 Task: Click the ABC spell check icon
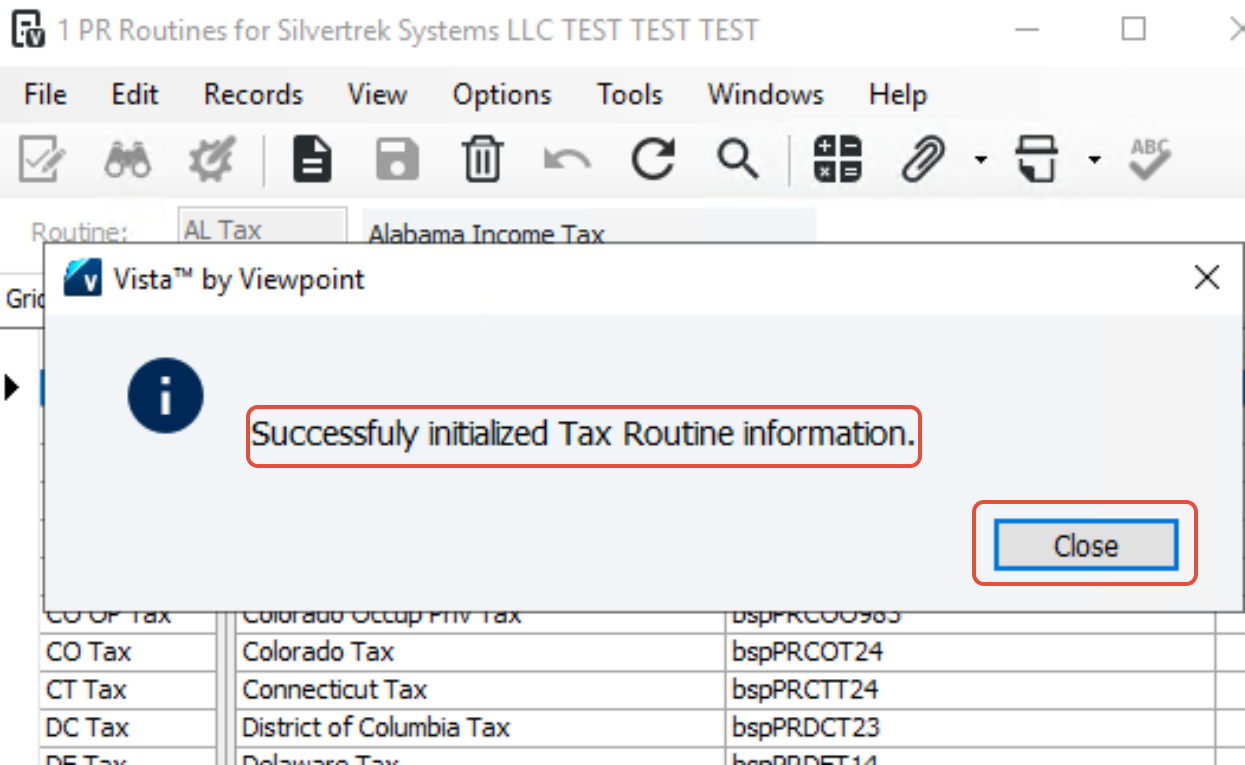(x=1150, y=159)
